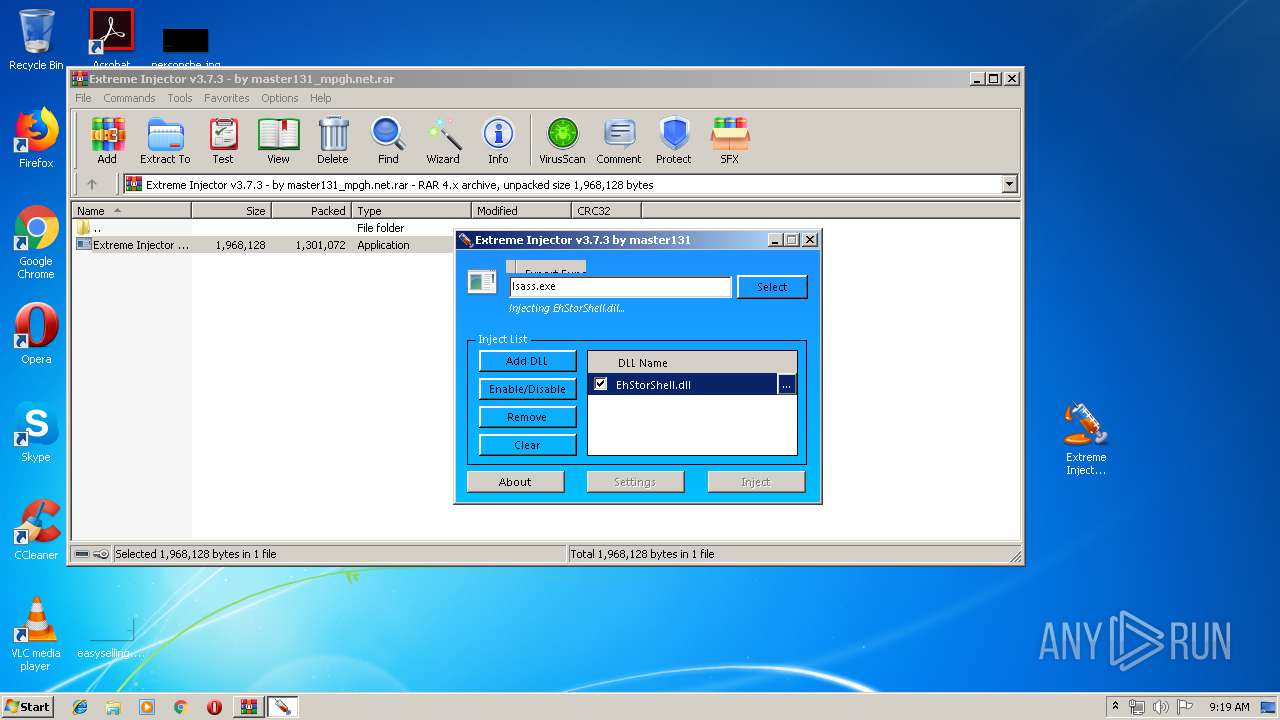Click the Comment toolbar icon
1280x720 pixels.
click(619, 140)
